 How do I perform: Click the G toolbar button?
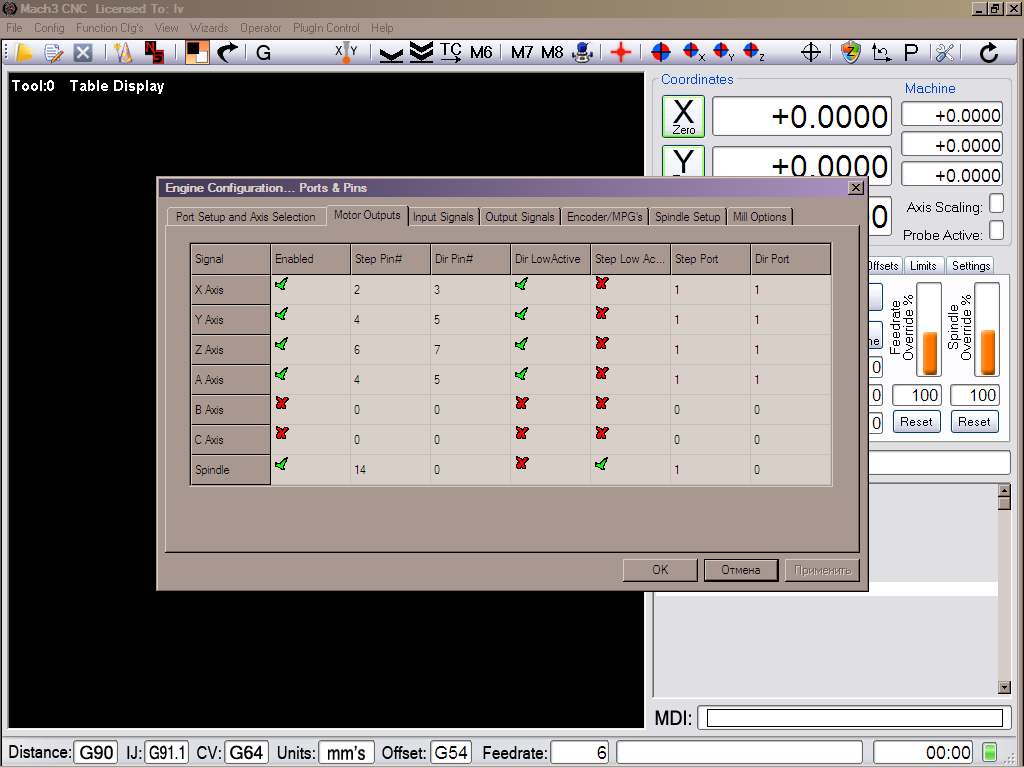pyautogui.click(x=263, y=52)
